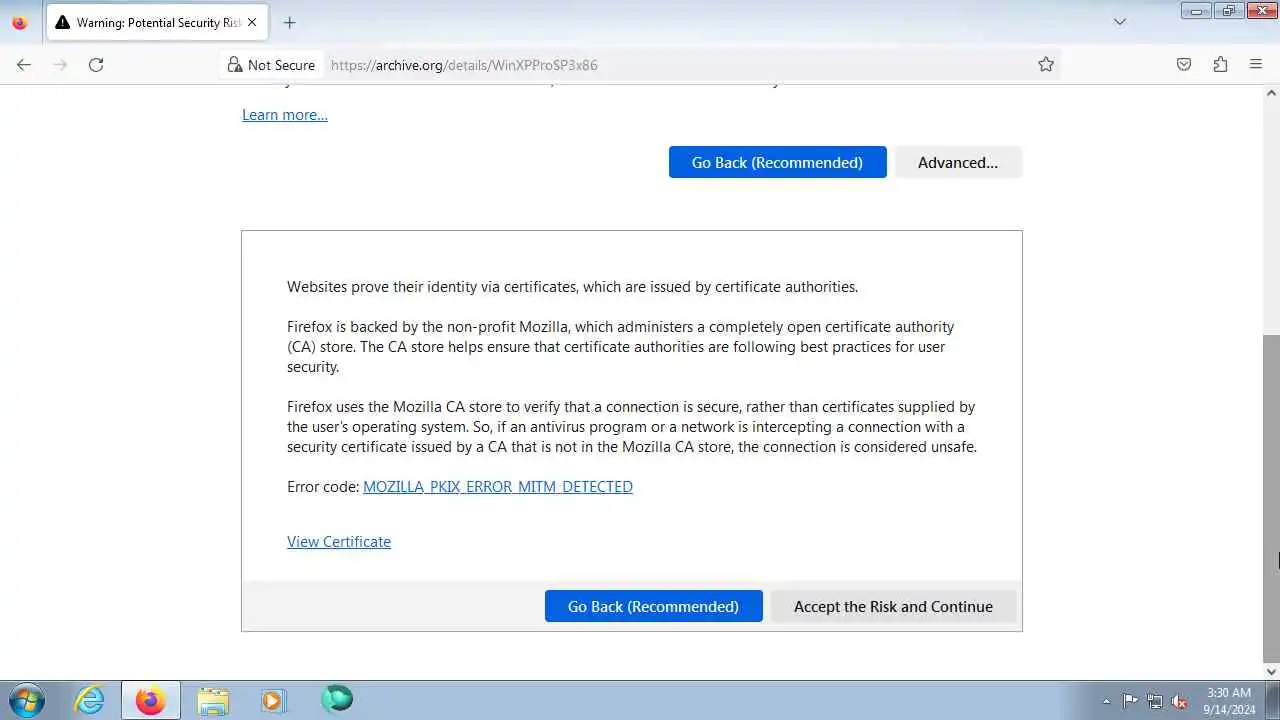Open the Learn more link
The image size is (1280, 720).
coord(285,115)
